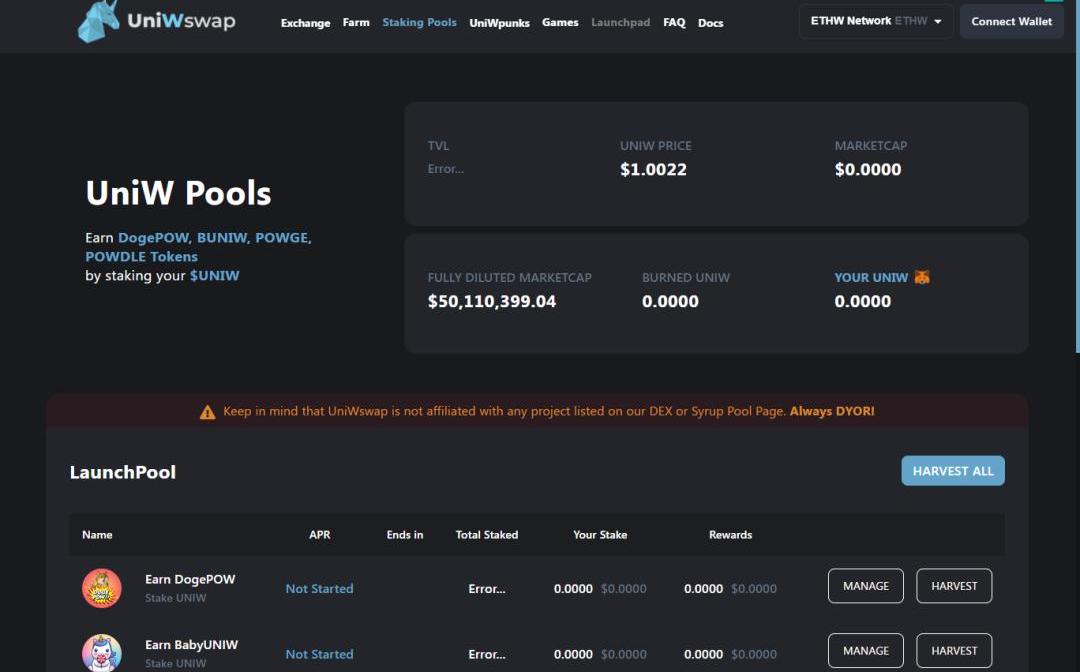Open the UniWpunks page
1080x672 pixels.
point(499,23)
